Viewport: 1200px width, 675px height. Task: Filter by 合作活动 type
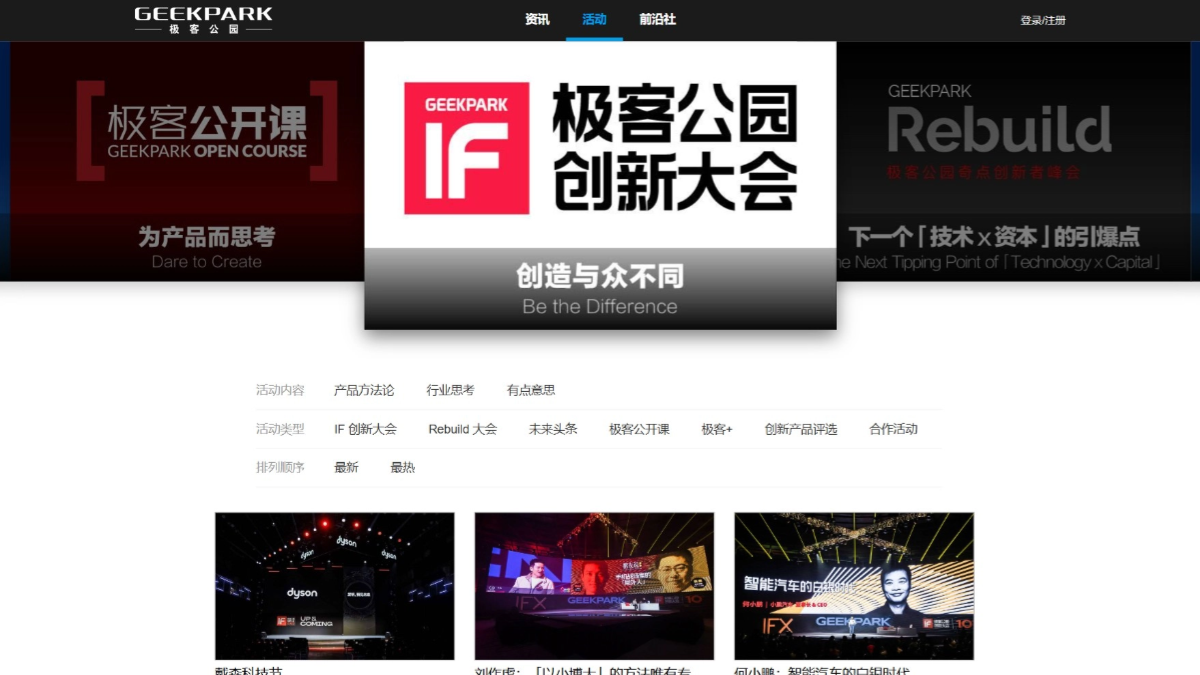tap(893, 429)
